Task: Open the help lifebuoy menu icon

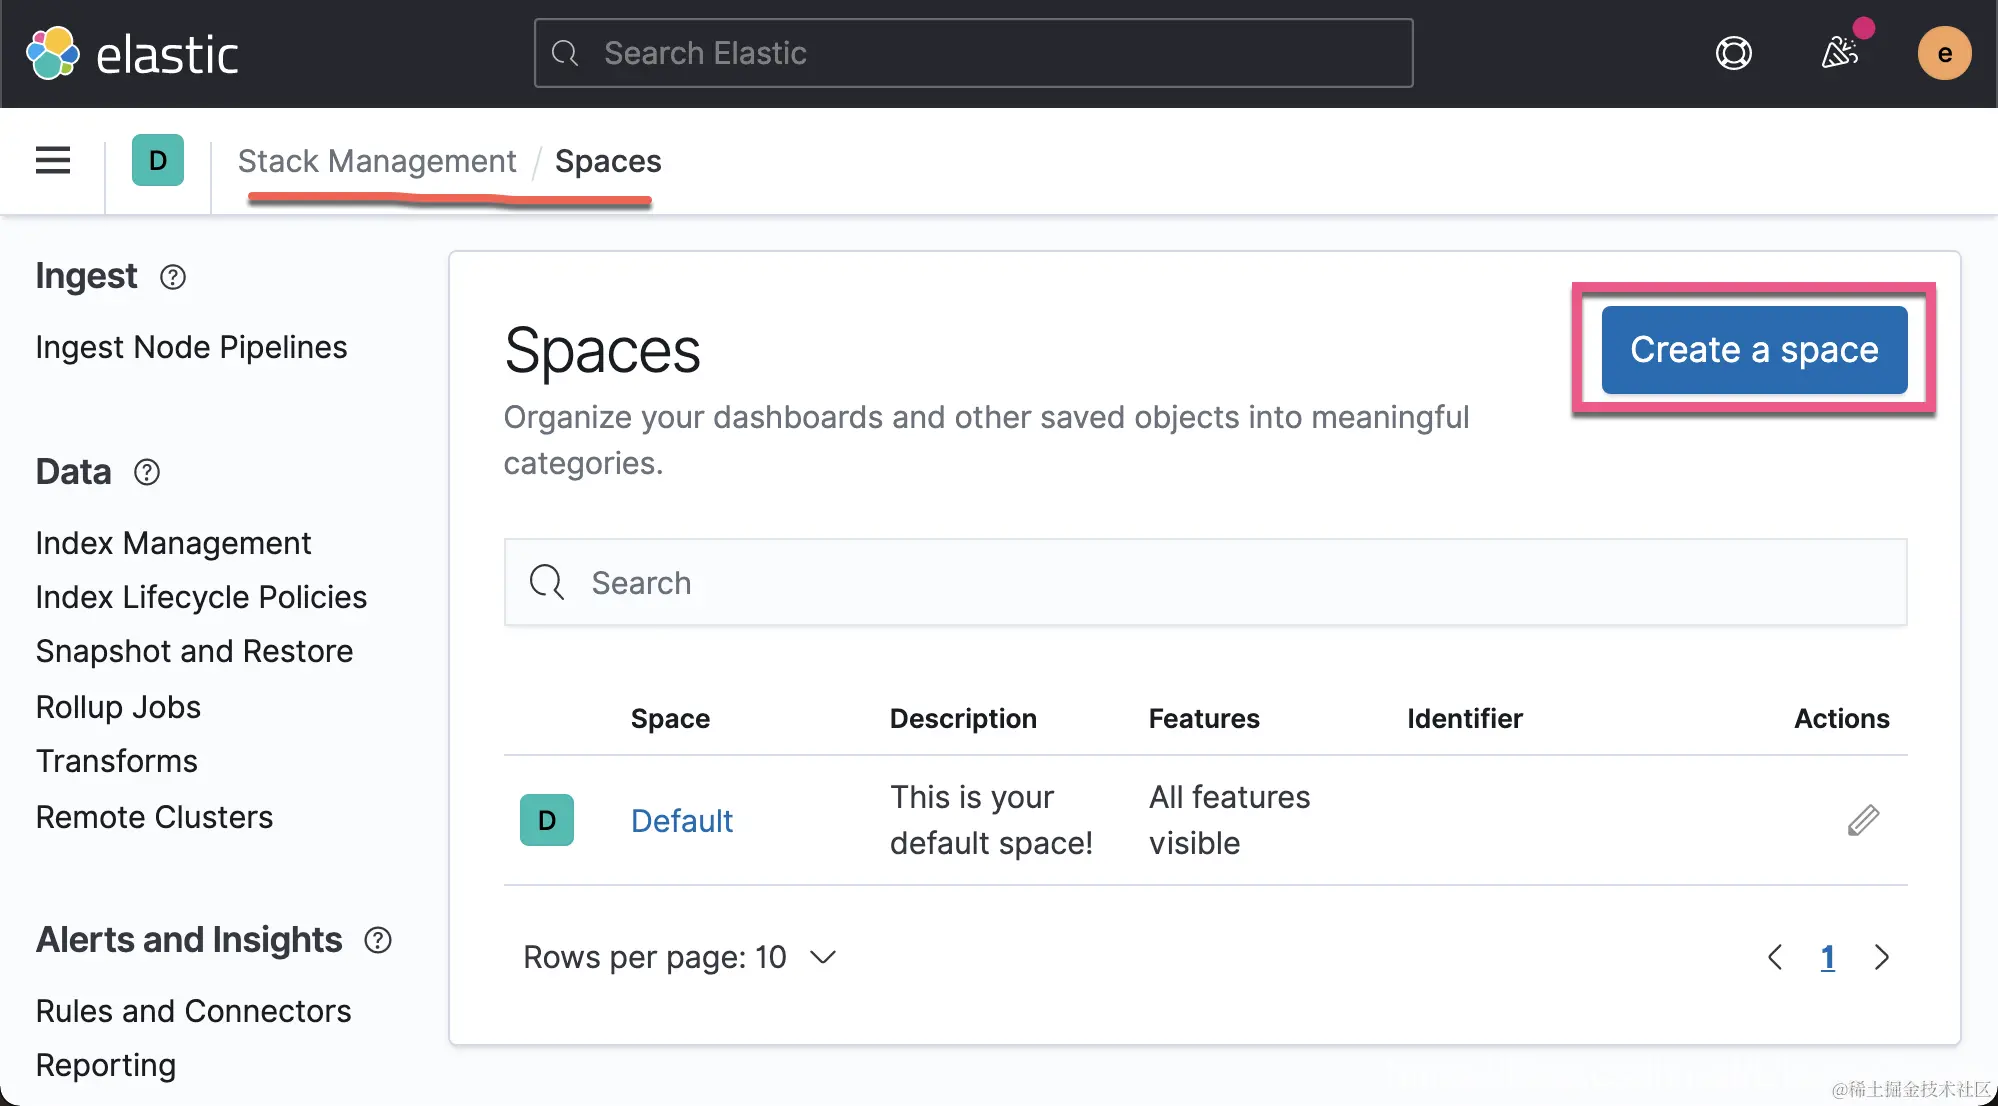Action: coord(1733,53)
